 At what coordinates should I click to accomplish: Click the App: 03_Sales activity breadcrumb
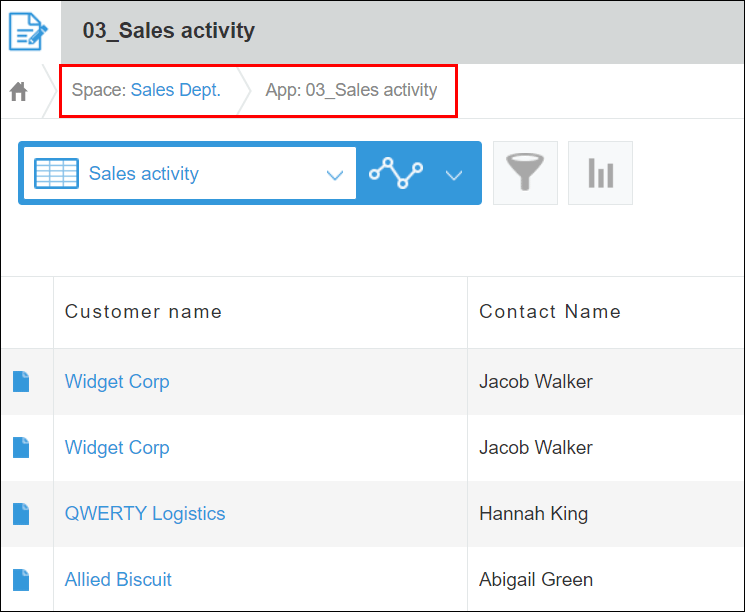coord(351,90)
